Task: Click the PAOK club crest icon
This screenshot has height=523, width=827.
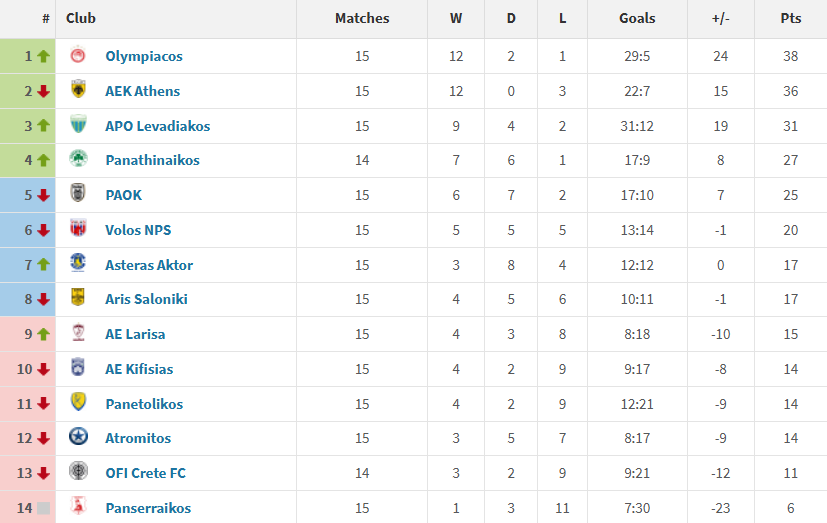Action: pyautogui.click(x=78, y=195)
